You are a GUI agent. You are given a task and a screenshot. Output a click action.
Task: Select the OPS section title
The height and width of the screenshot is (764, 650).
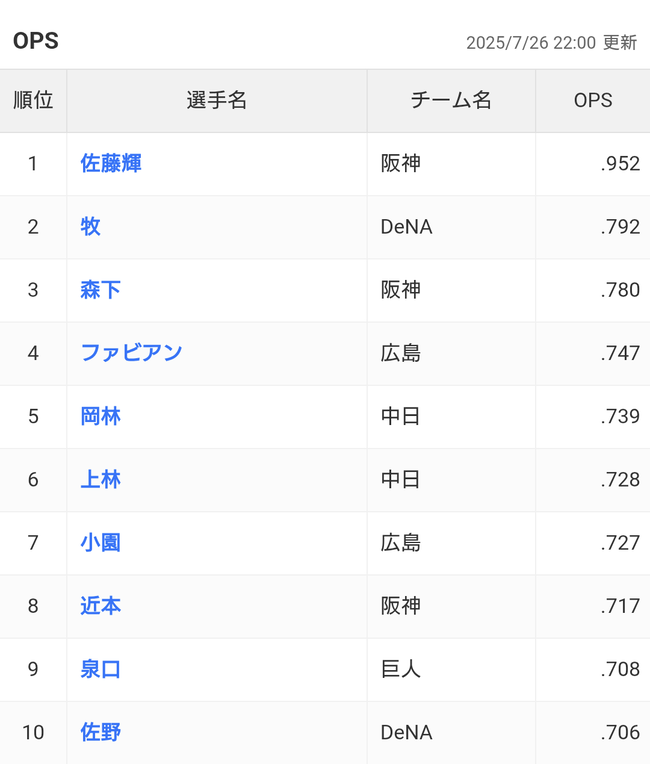(x=36, y=41)
